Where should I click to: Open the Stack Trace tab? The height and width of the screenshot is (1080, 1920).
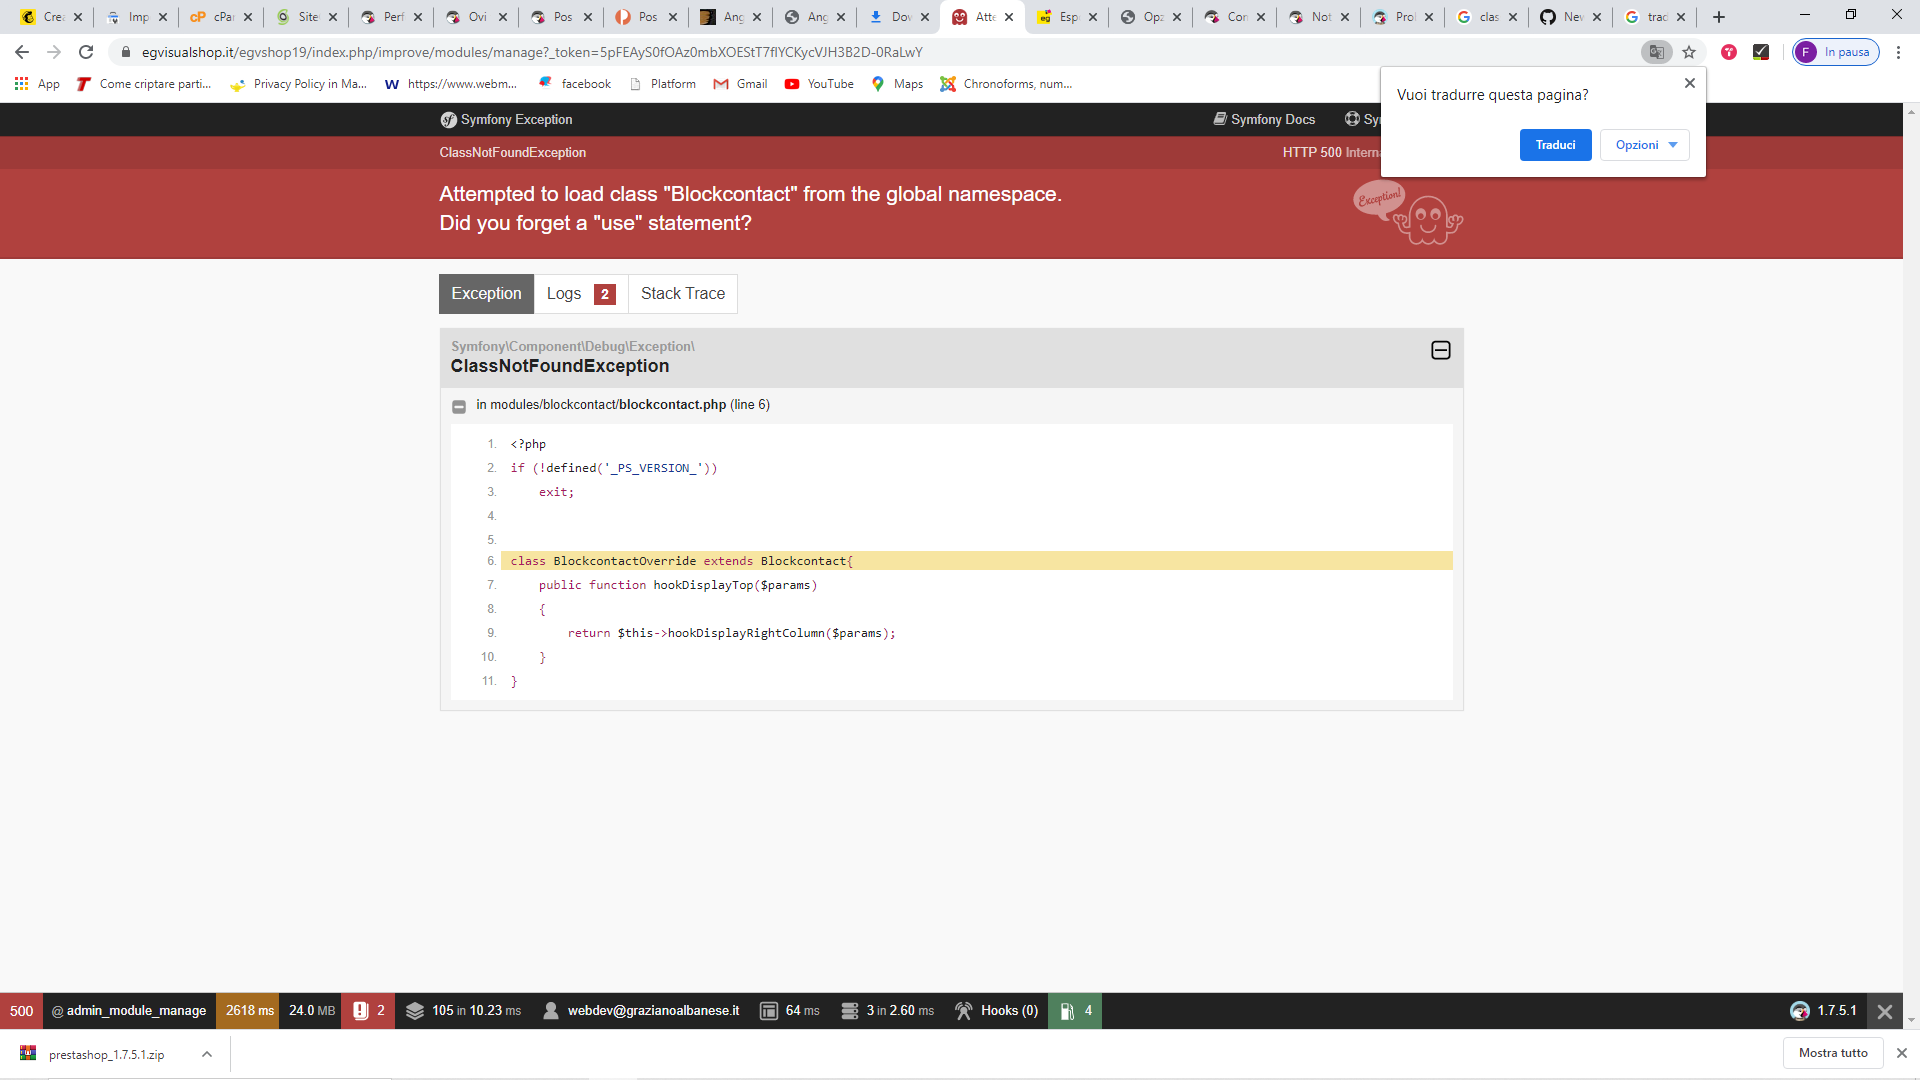click(x=683, y=294)
